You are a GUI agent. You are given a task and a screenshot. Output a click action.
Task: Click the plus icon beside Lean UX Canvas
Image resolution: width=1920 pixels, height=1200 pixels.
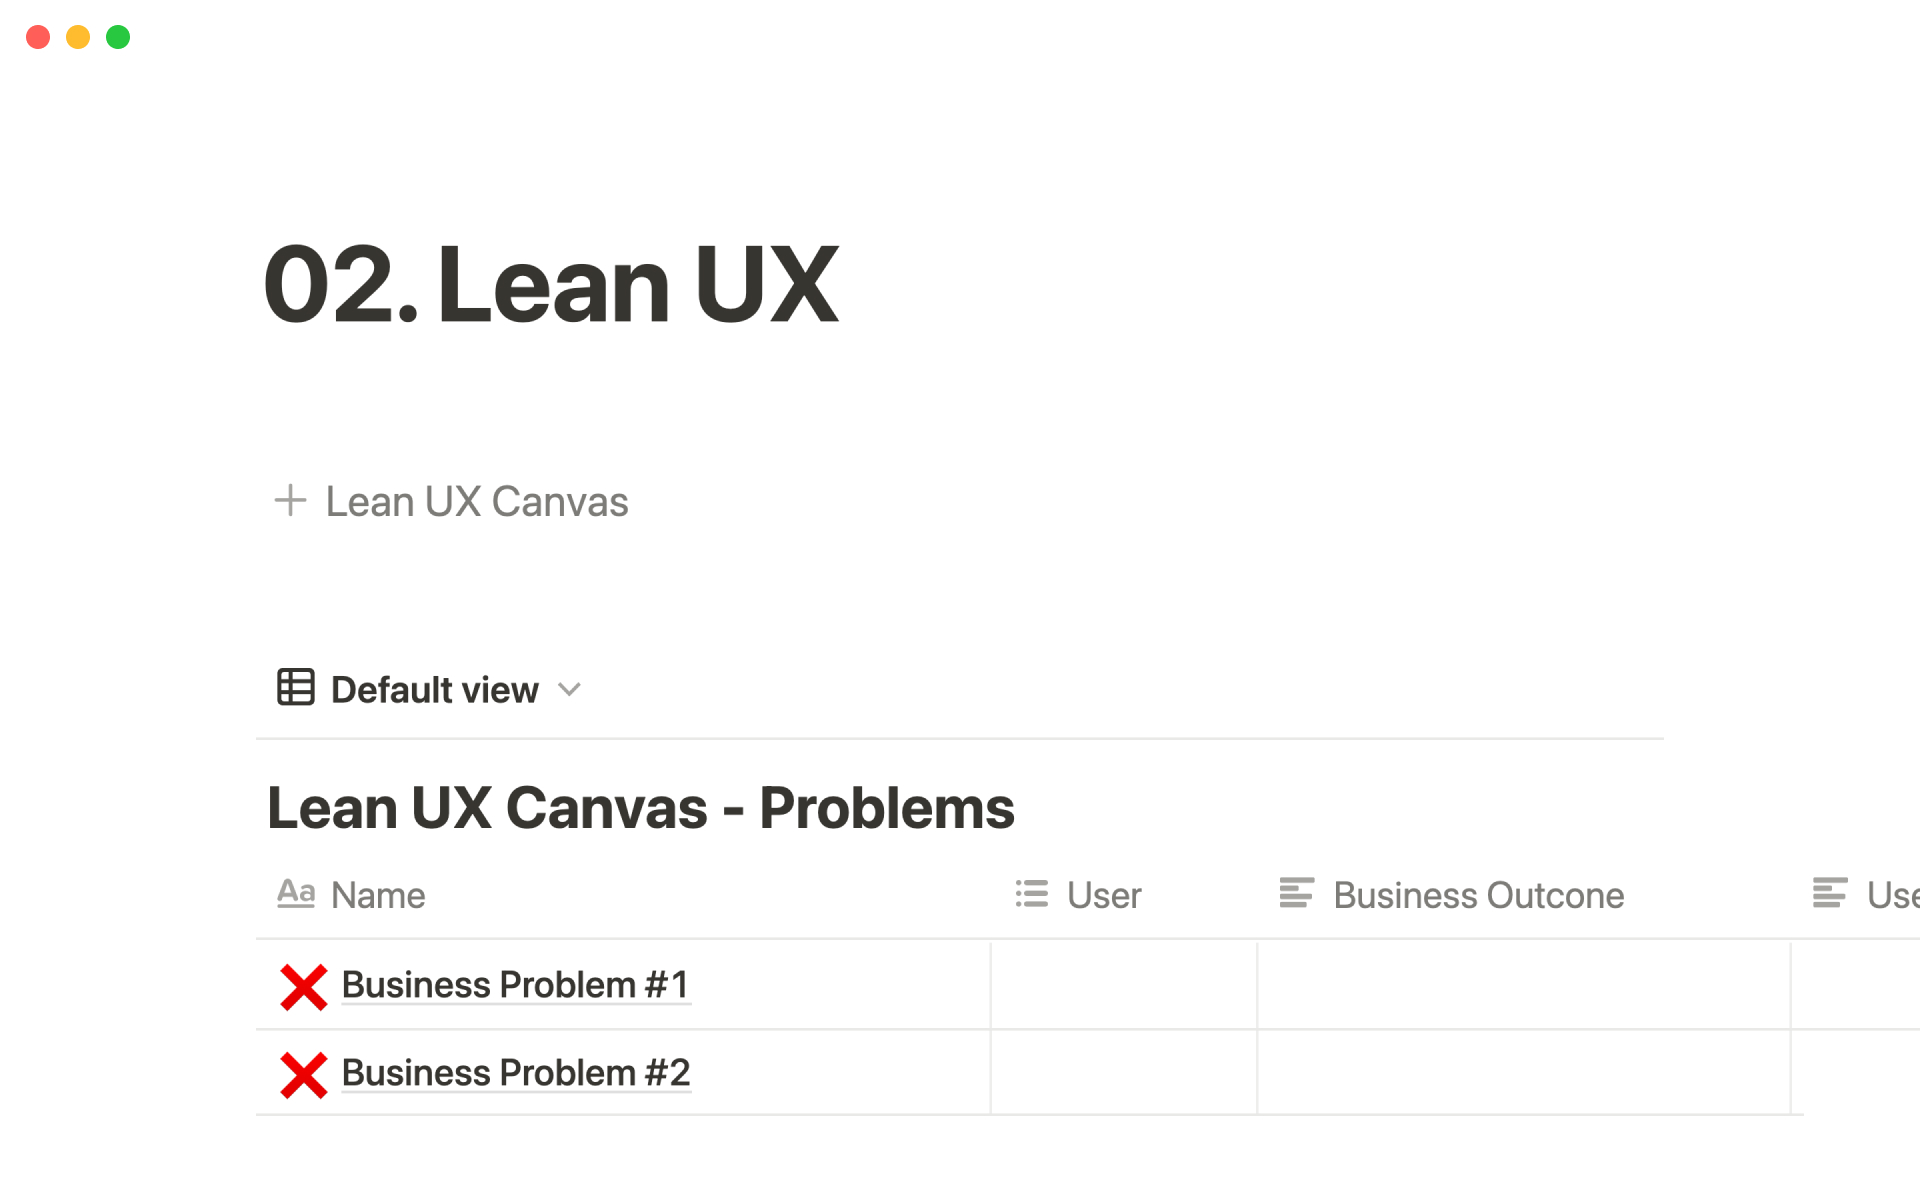(290, 500)
